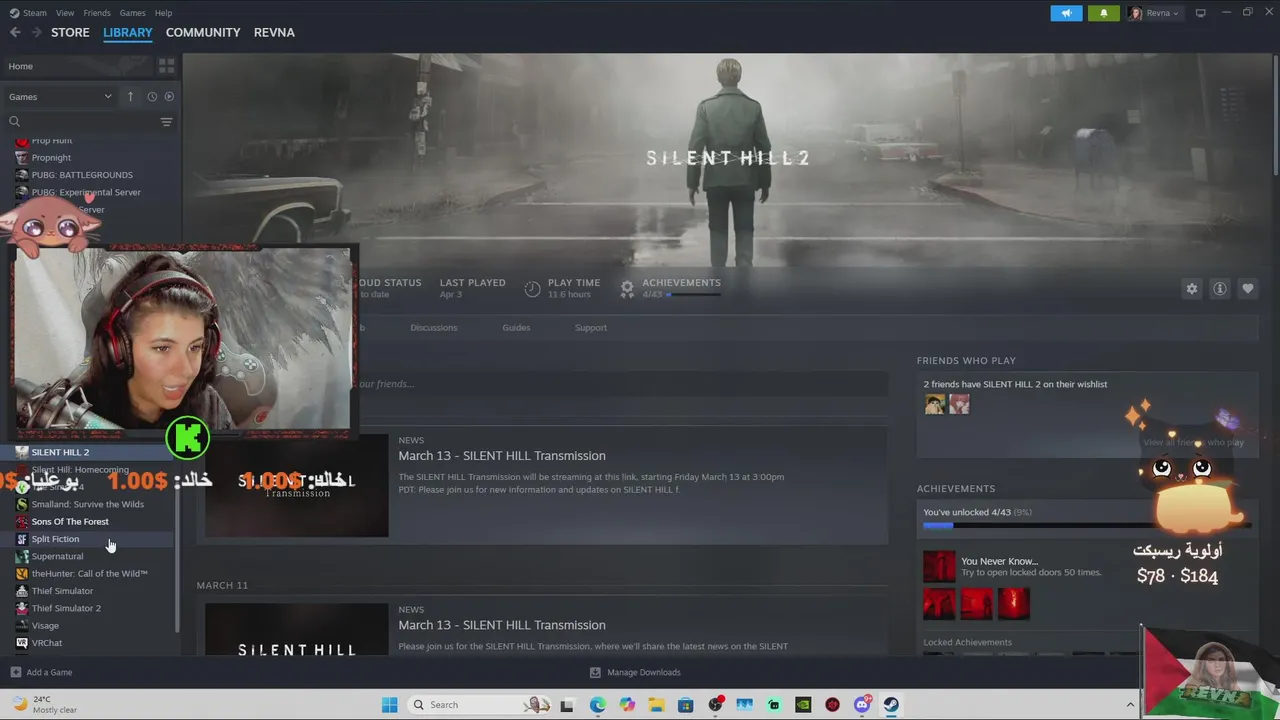Image resolution: width=1280 pixels, height=720 pixels.
Task: Click Add a Game link
Action: pos(49,672)
